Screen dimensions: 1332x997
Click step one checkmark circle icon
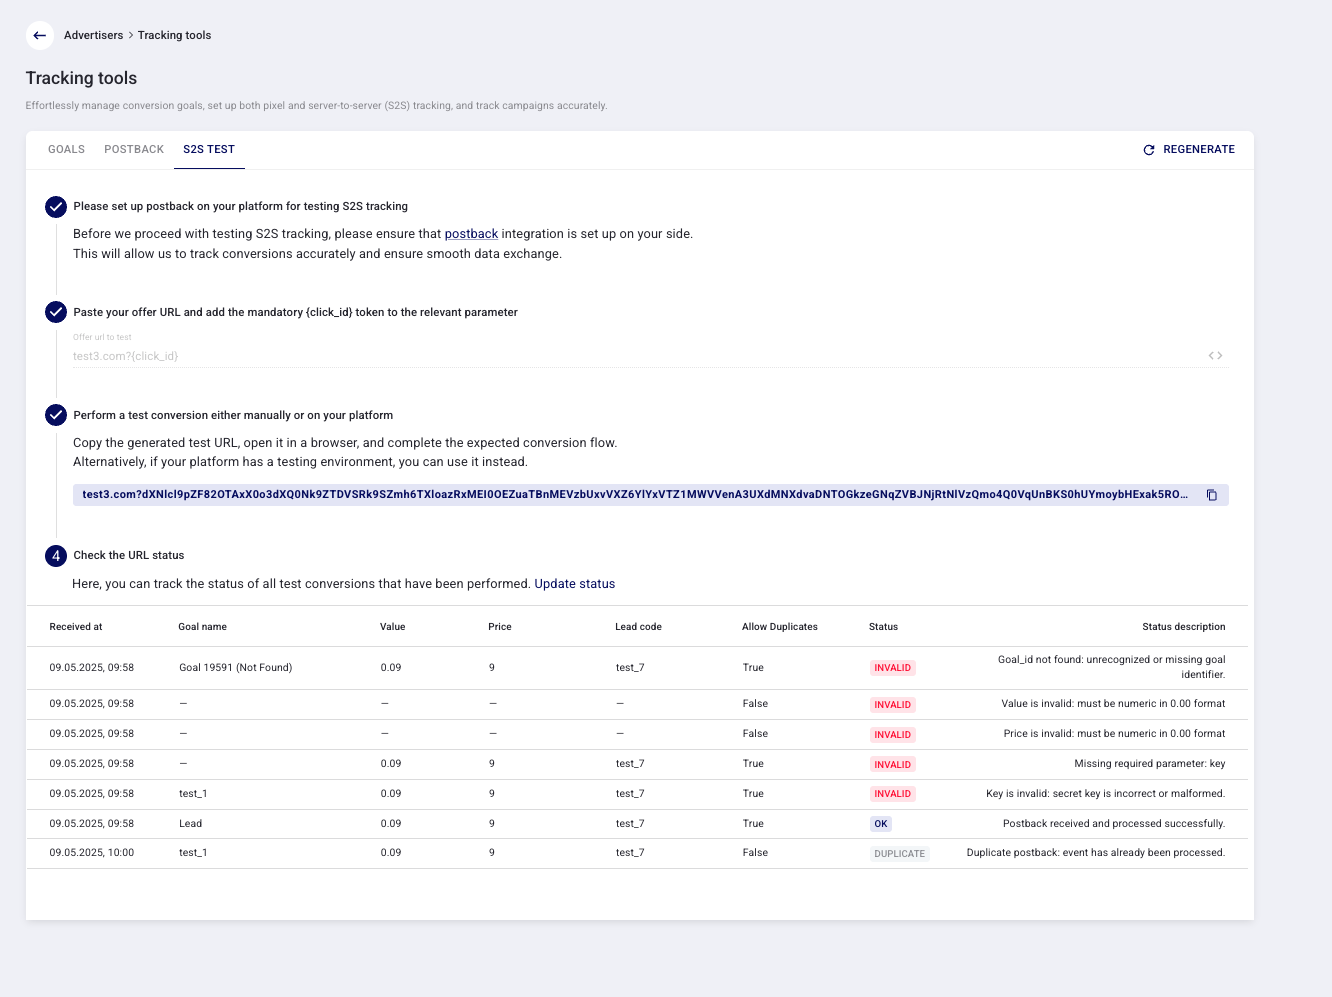[x=56, y=207]
